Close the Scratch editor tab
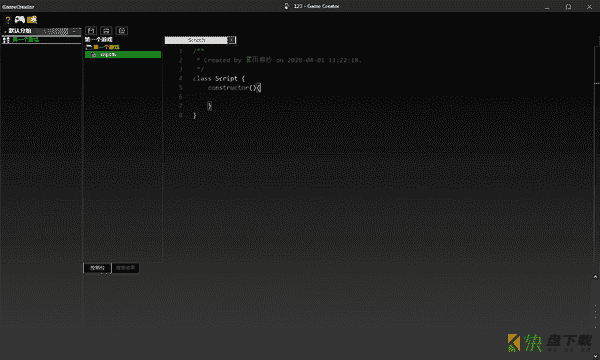 [x=231, y=40]
